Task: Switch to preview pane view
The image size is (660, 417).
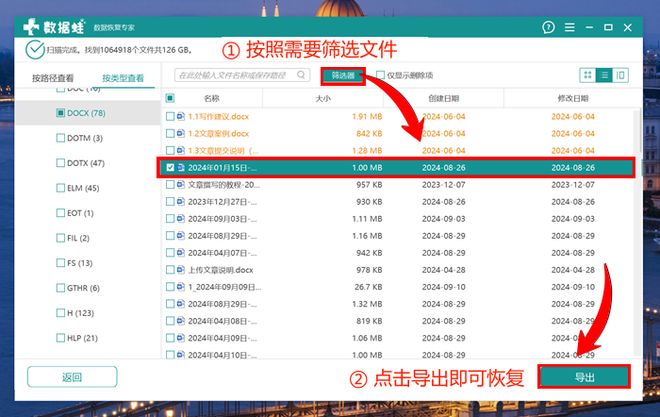Action: 620,75
